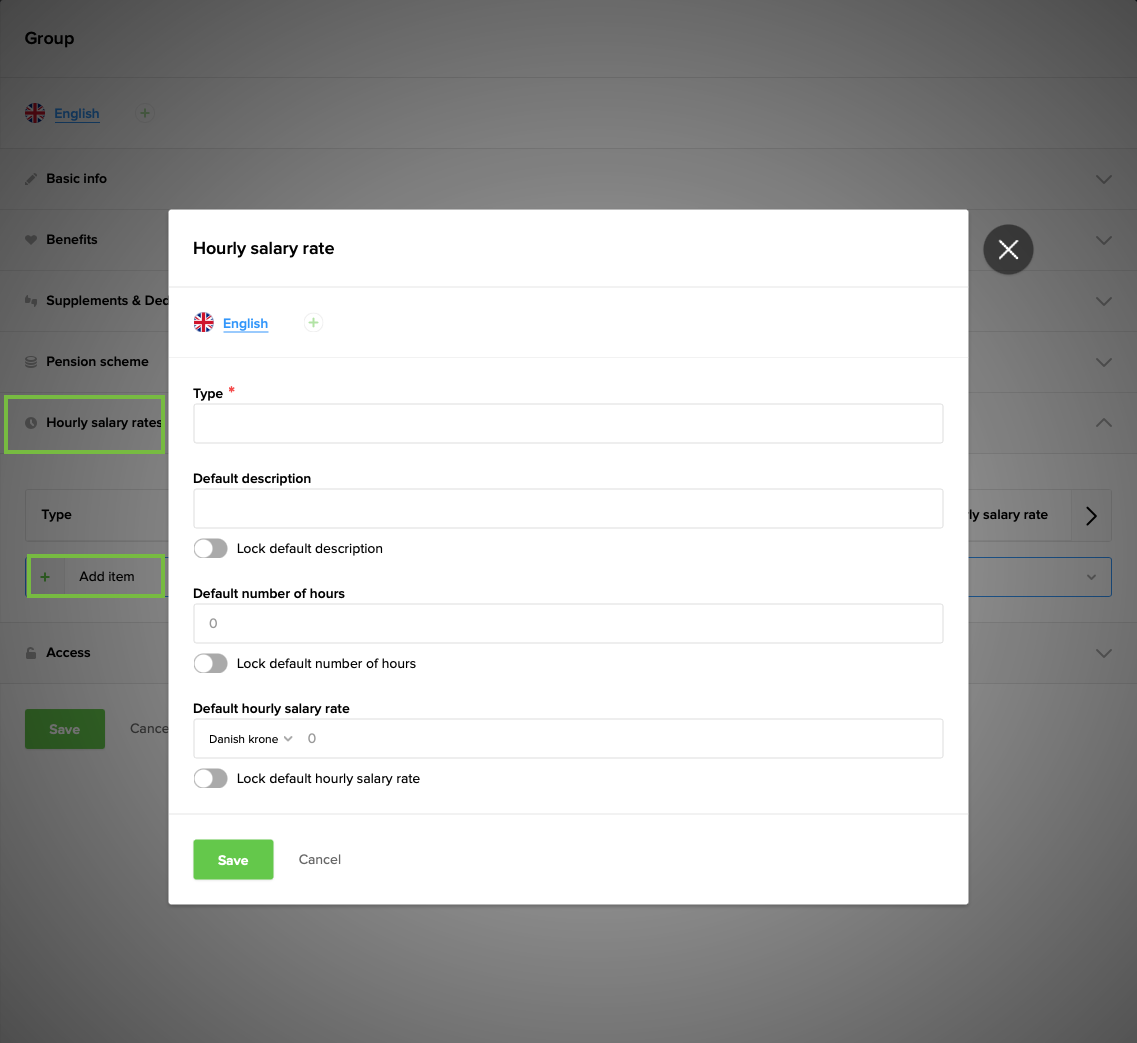Click the plus icon to add another language
The image size is (1137, 1043).
click(x=312, y=322)
